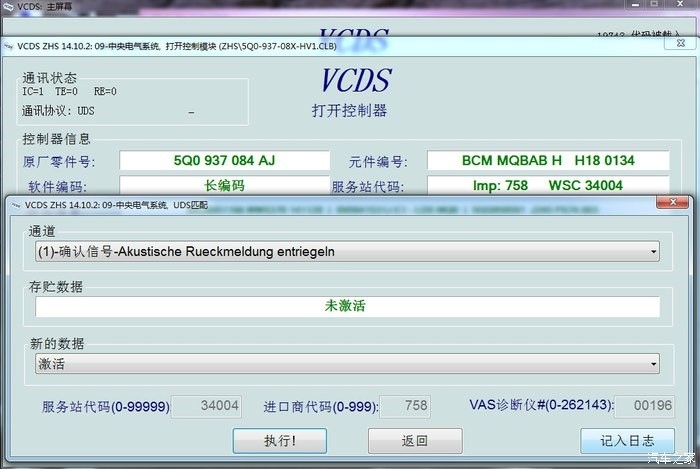Open the 通道 channel dropdown

(347, 251)
